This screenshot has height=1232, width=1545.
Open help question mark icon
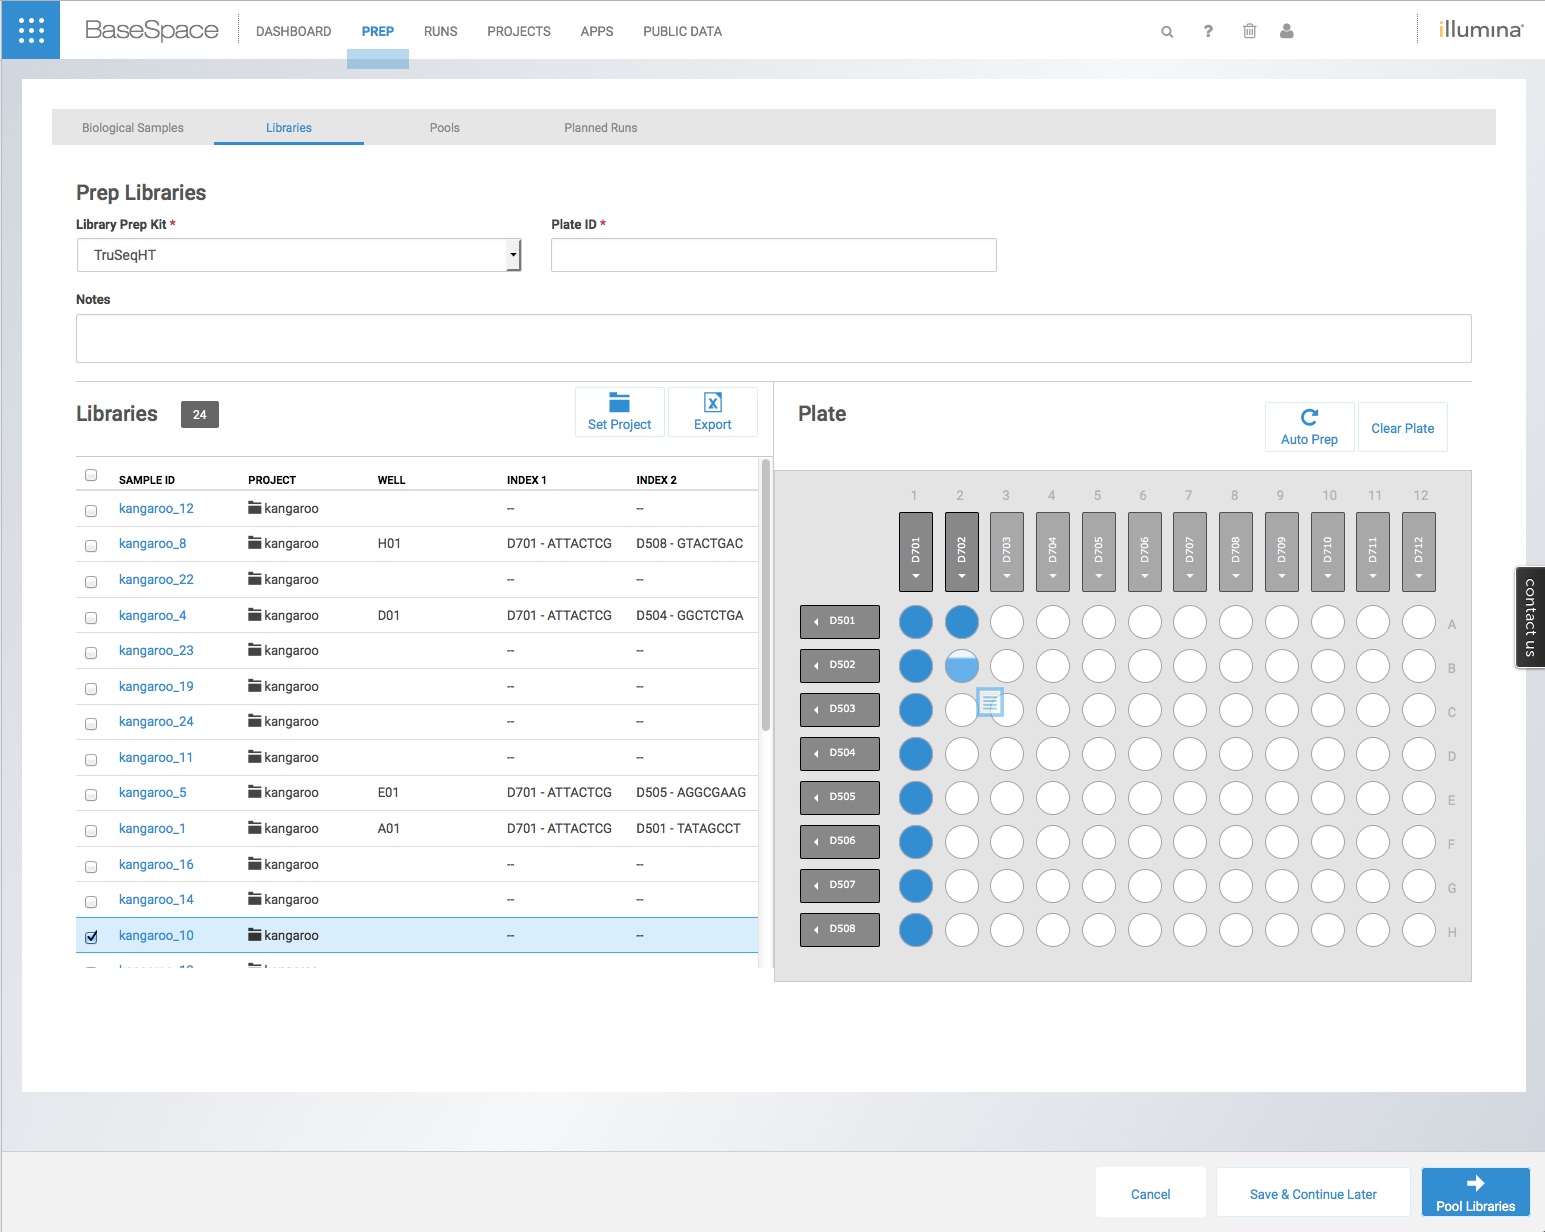point(1208,31)
